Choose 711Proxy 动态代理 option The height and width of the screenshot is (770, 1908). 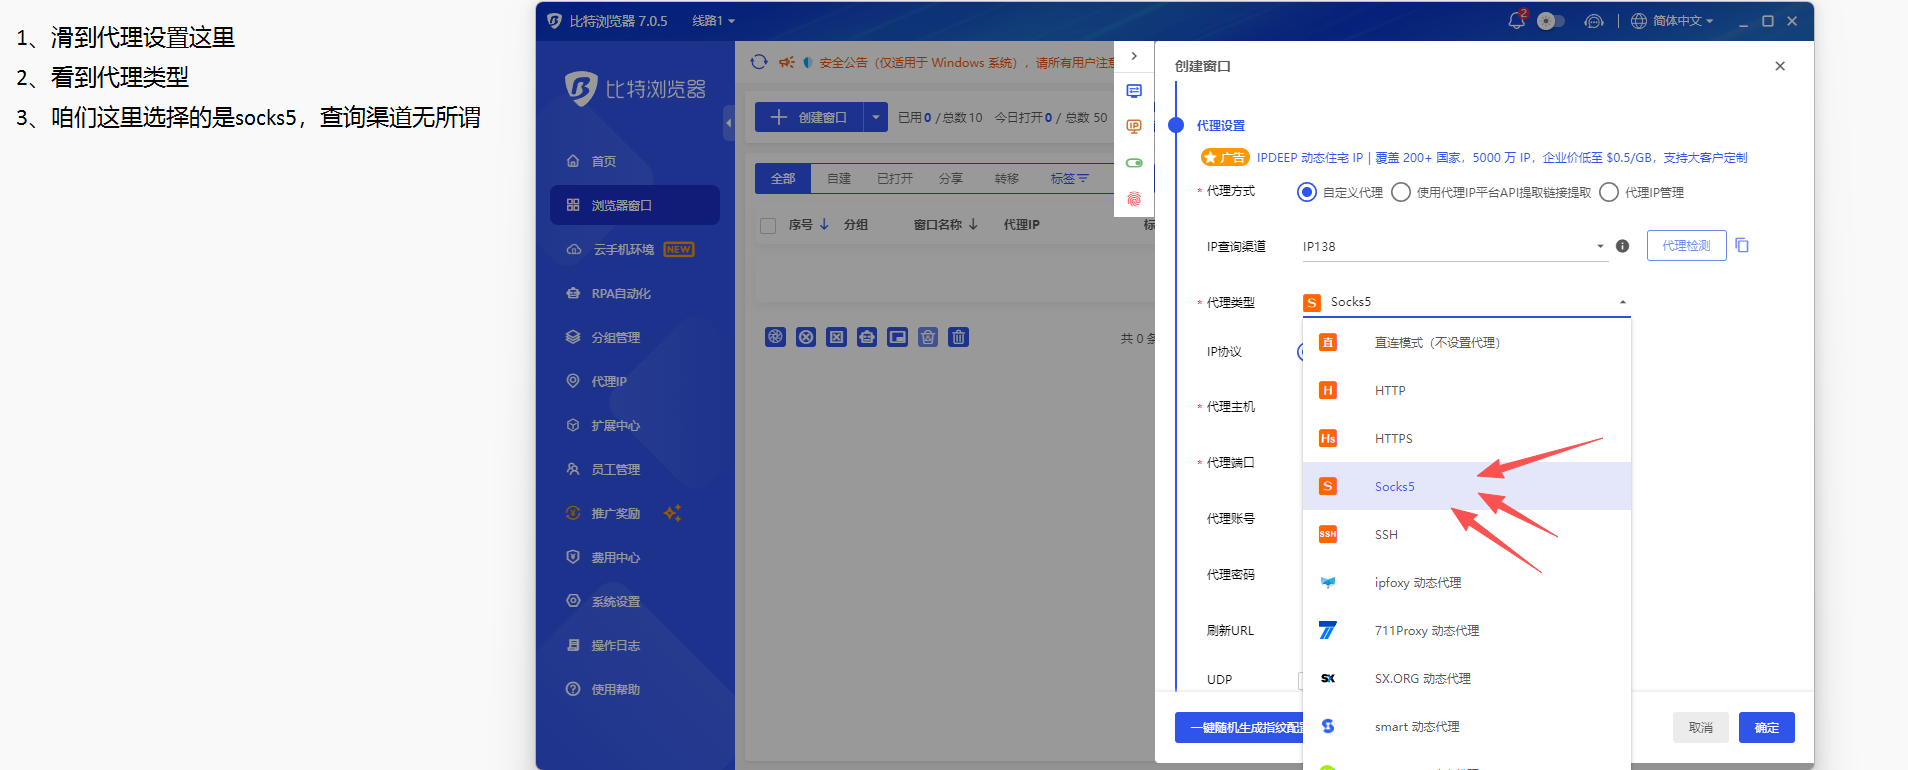coord(1467,631)
